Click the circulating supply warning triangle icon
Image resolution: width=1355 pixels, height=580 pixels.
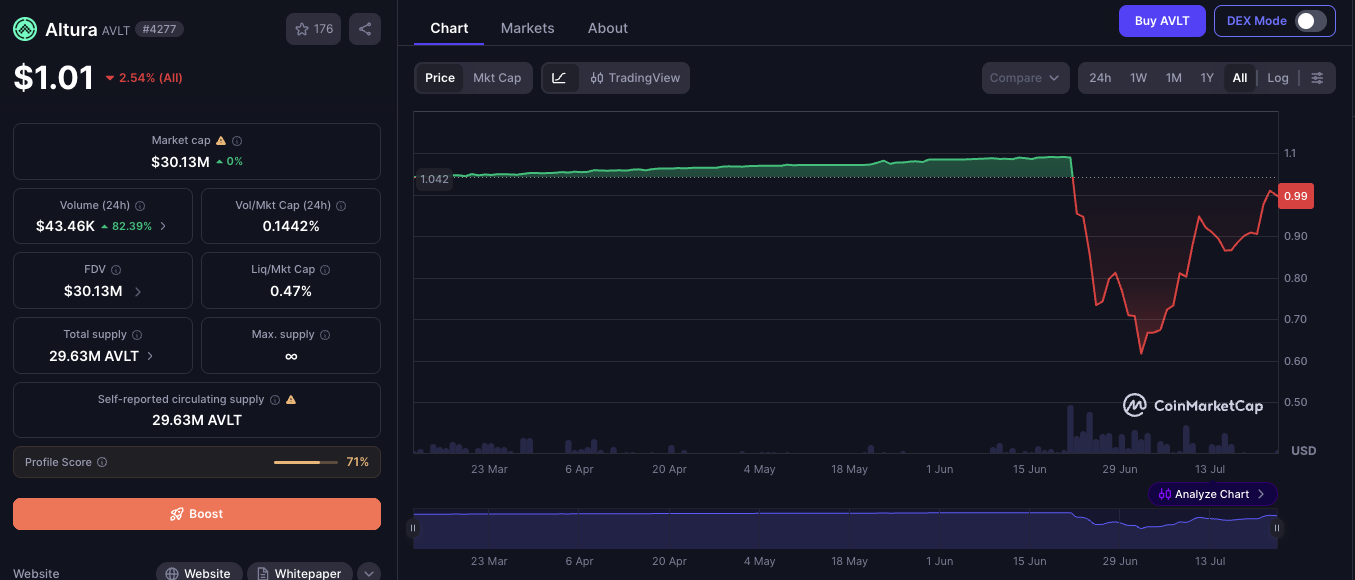(291, 400)
